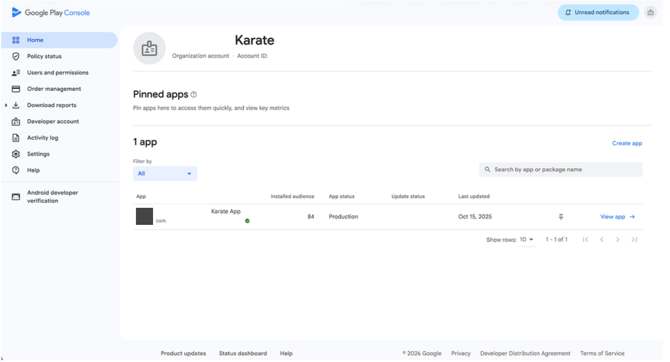This screenshot has height=362, width=670.
Task: Click the Pinned apps help info icon
Action: (194, 94)
